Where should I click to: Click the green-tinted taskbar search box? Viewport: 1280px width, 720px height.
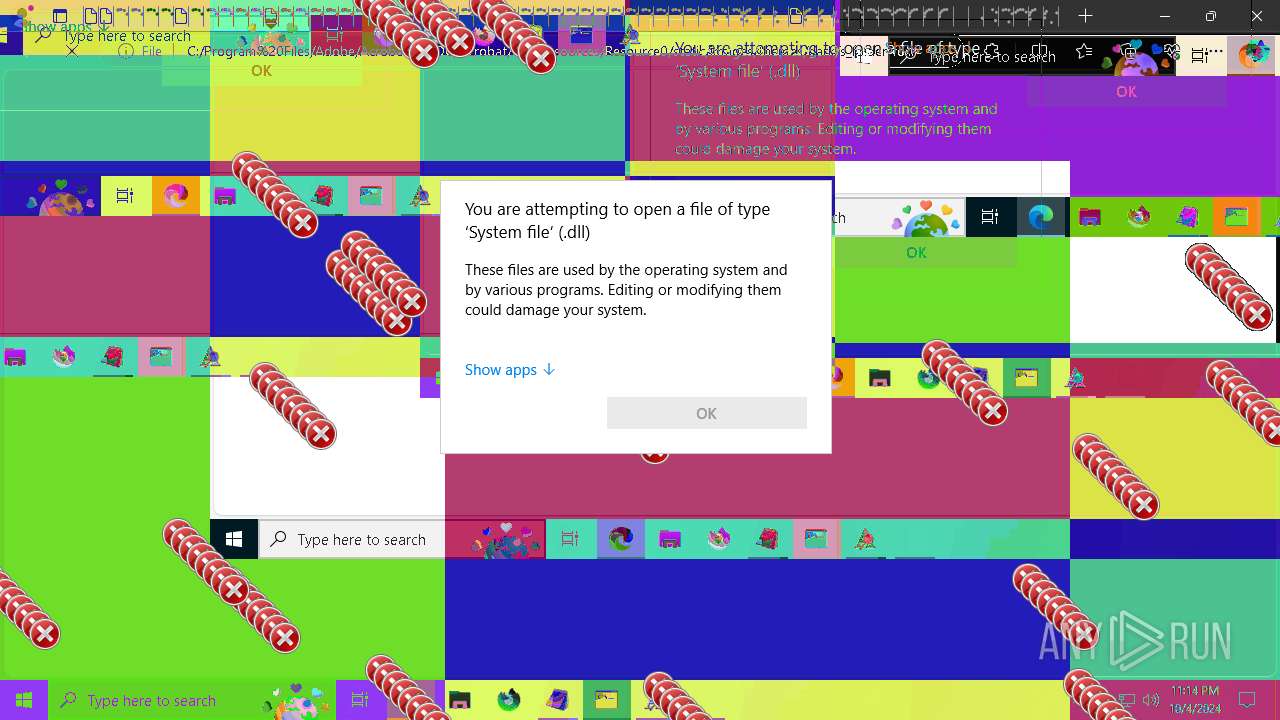[x=192, y=700]
